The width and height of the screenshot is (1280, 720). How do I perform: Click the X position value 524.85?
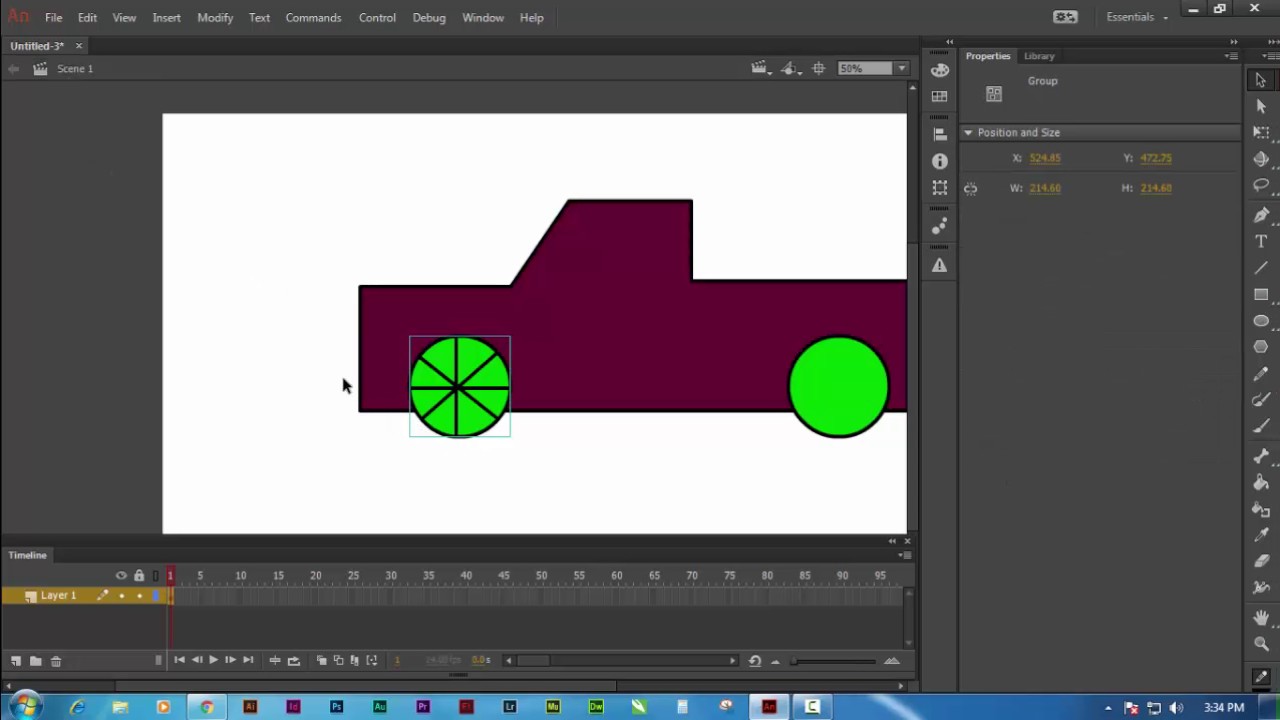click(x=1045, y=158)
